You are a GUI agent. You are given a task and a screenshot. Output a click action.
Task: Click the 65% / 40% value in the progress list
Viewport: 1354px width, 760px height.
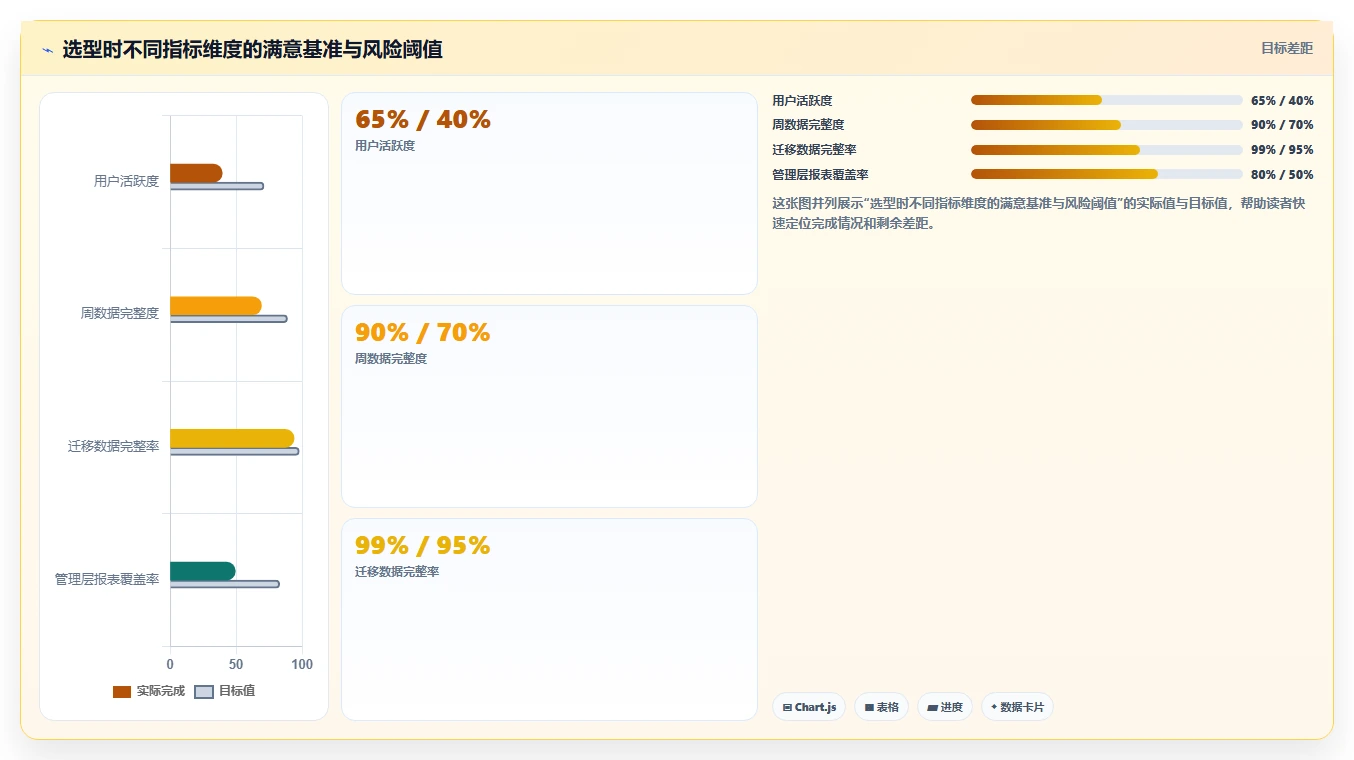pos(1282,101)
